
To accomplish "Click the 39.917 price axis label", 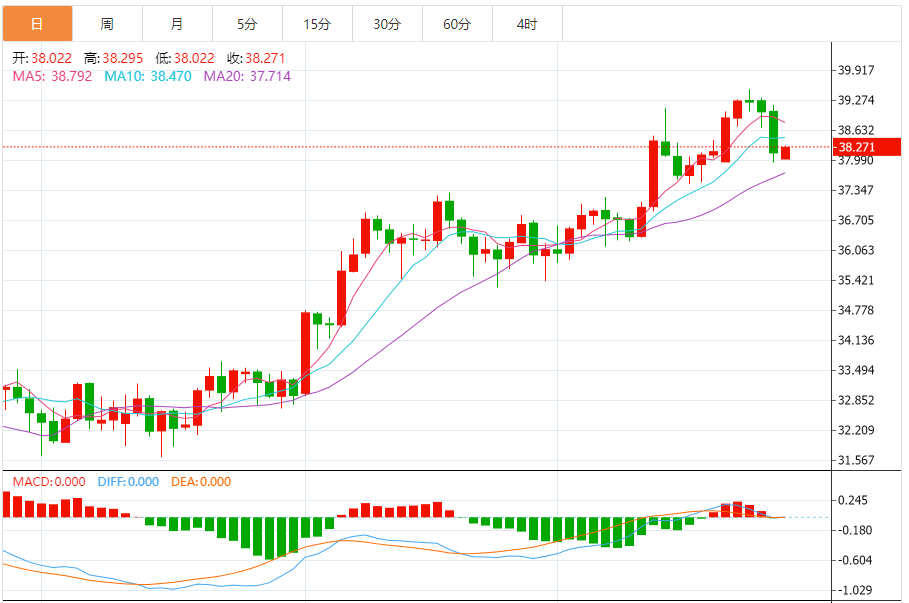I will (857, 70).
